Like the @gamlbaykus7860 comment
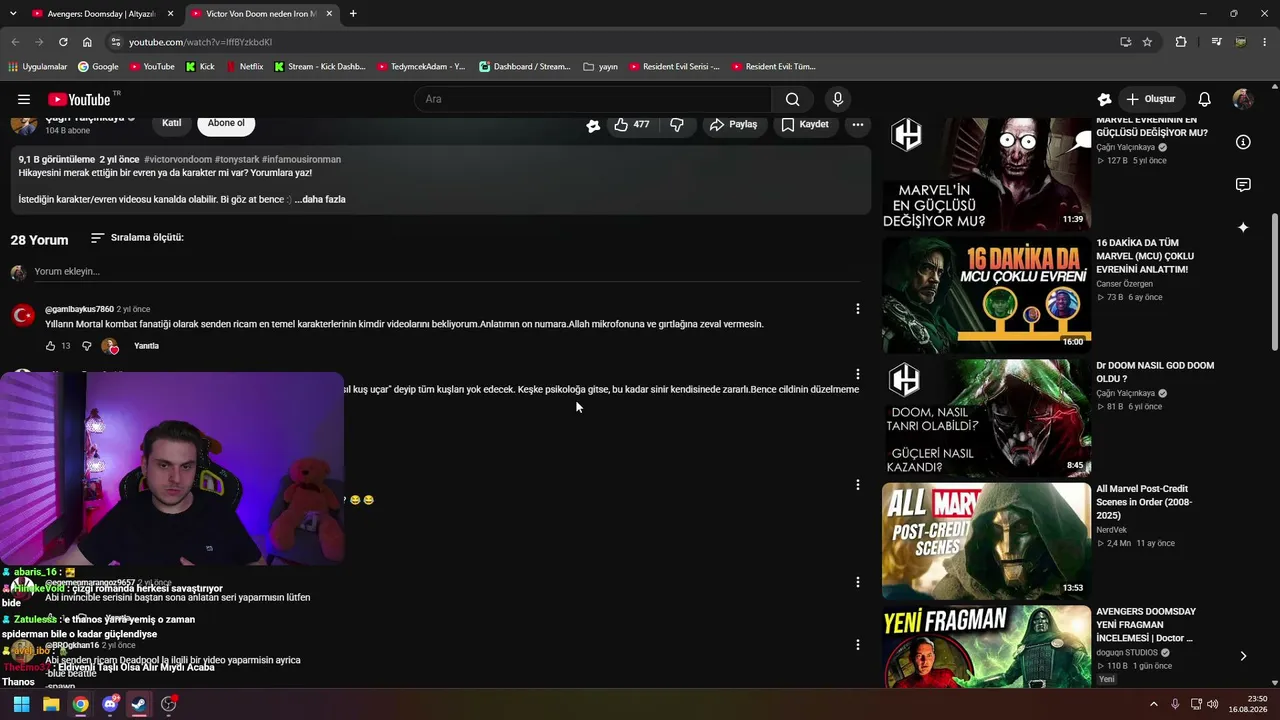1280x720 pixels. point(51,346)
